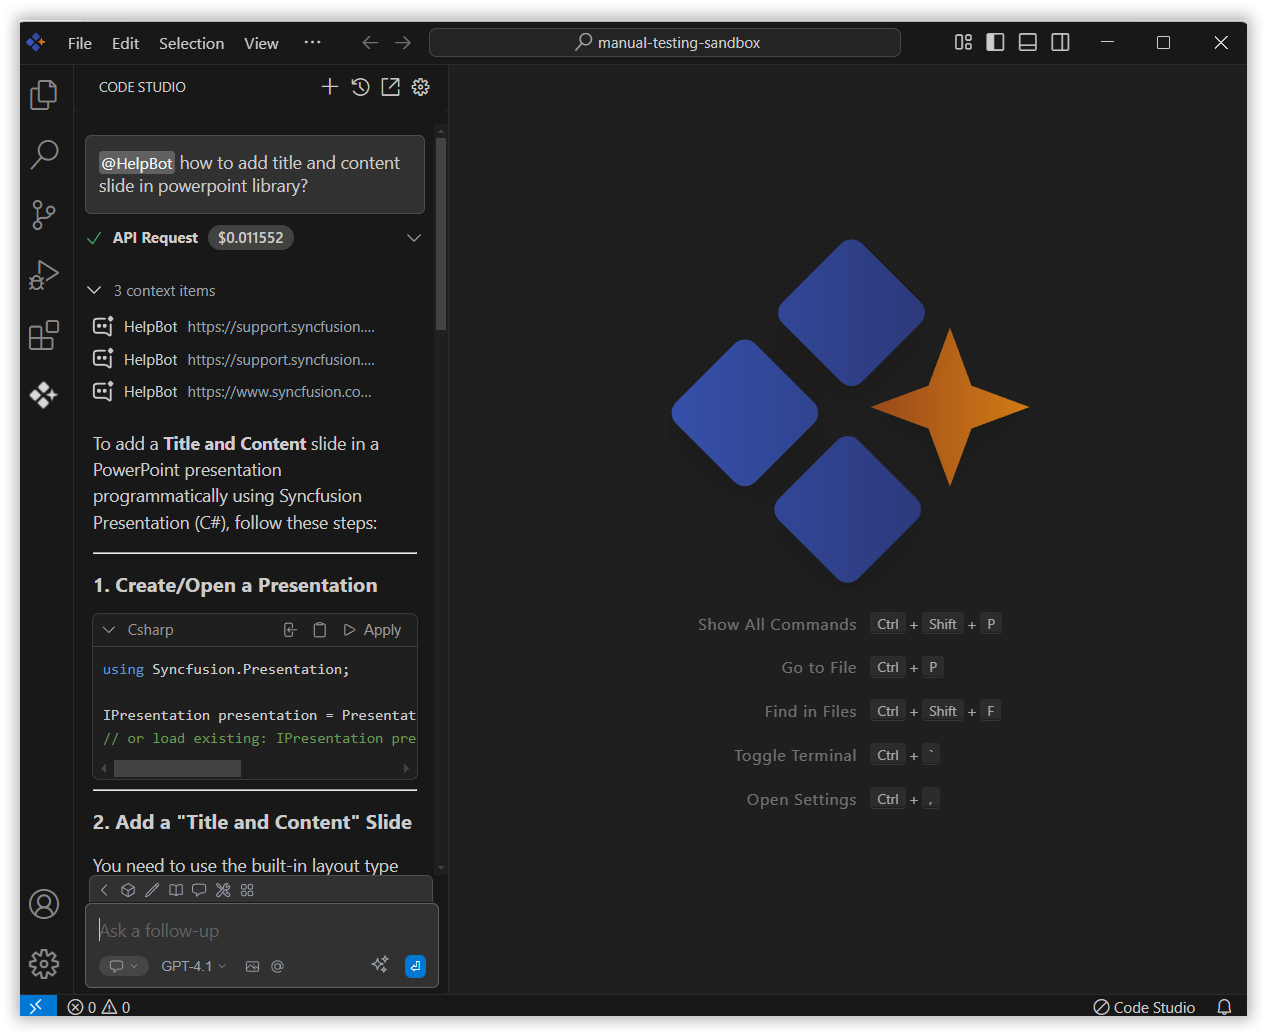
Task: Open the Edit menu
Action: tap(125, 43)
